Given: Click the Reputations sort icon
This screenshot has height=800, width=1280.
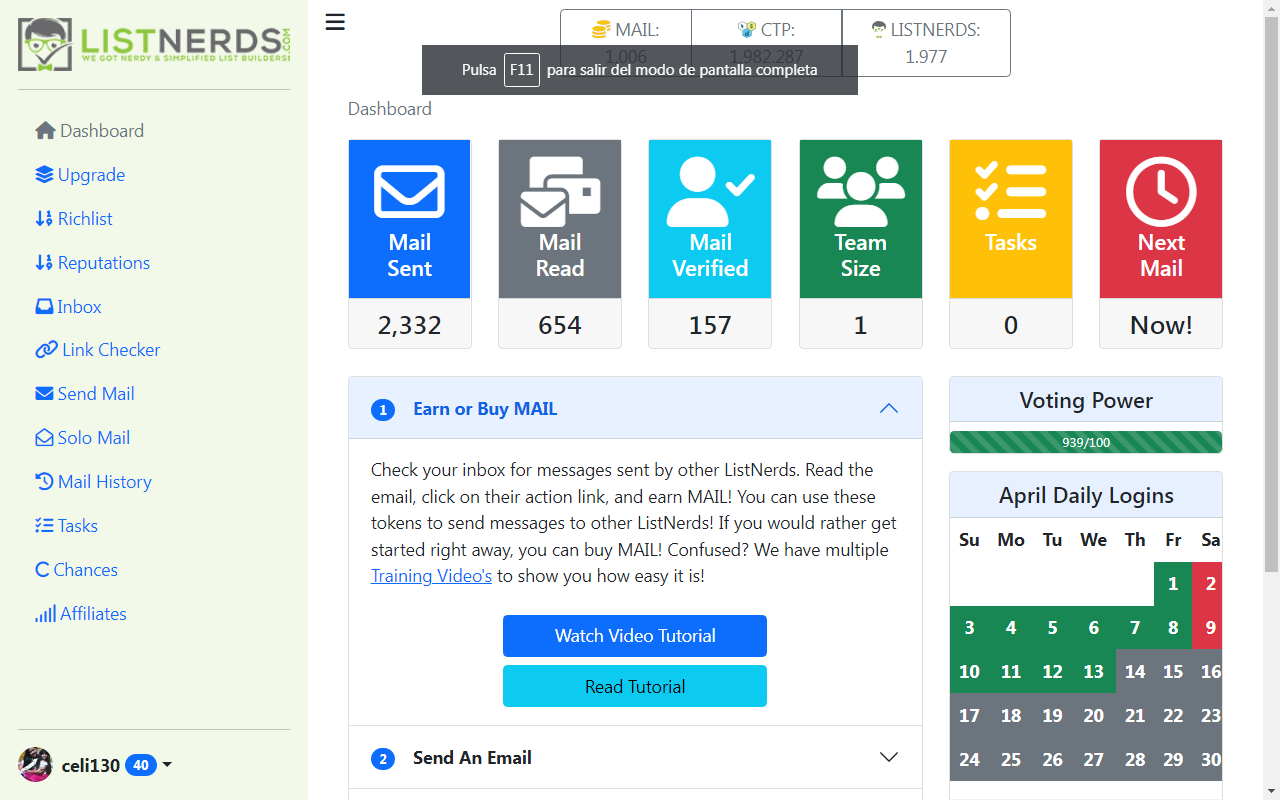Looking at the screenshot, I should (44, 263).
